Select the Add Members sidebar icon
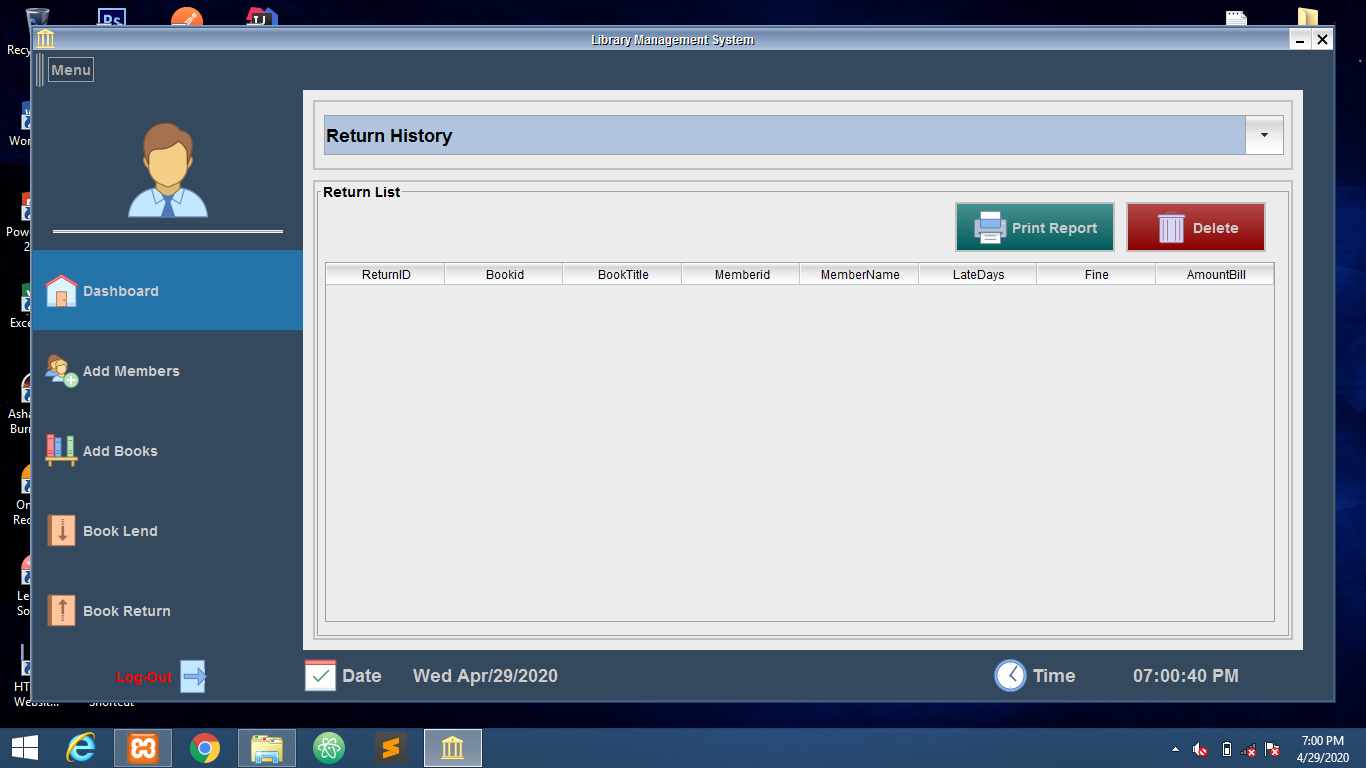The width and height of the screenshot is (1366, 768). [x=60, y=370]
